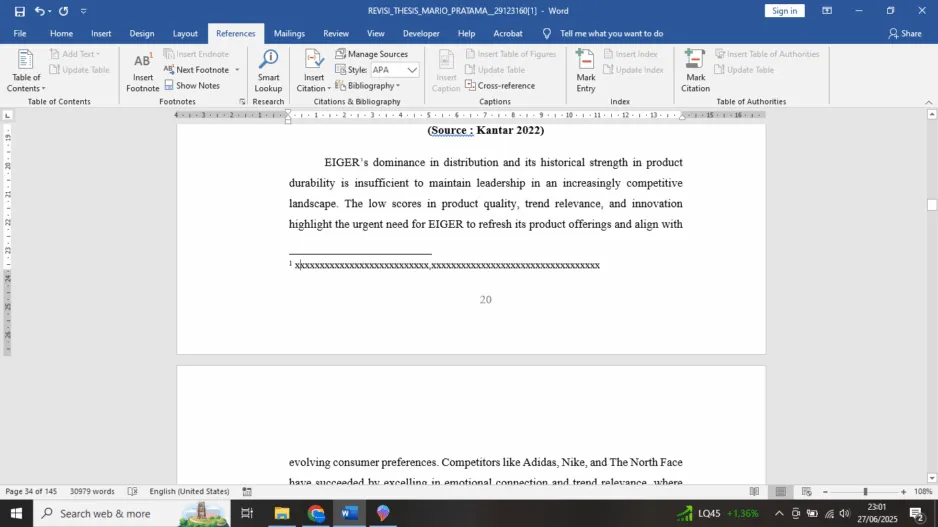Open the Footnotes dialog launcher
The height and width of the screenshot is (527, 938).
click(242, 102)
